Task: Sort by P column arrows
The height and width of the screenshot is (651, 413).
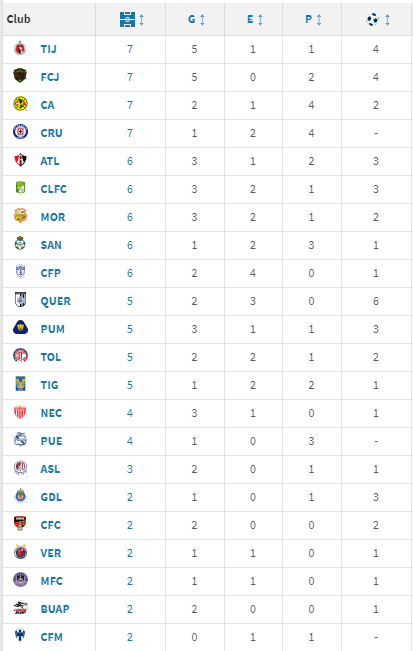Action: pyautogui.click(x=319, y=20)
